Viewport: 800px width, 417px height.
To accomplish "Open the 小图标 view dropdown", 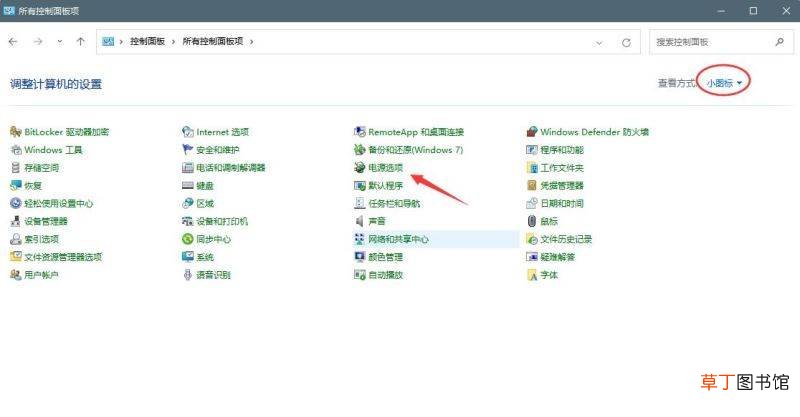I will [724, 83].
